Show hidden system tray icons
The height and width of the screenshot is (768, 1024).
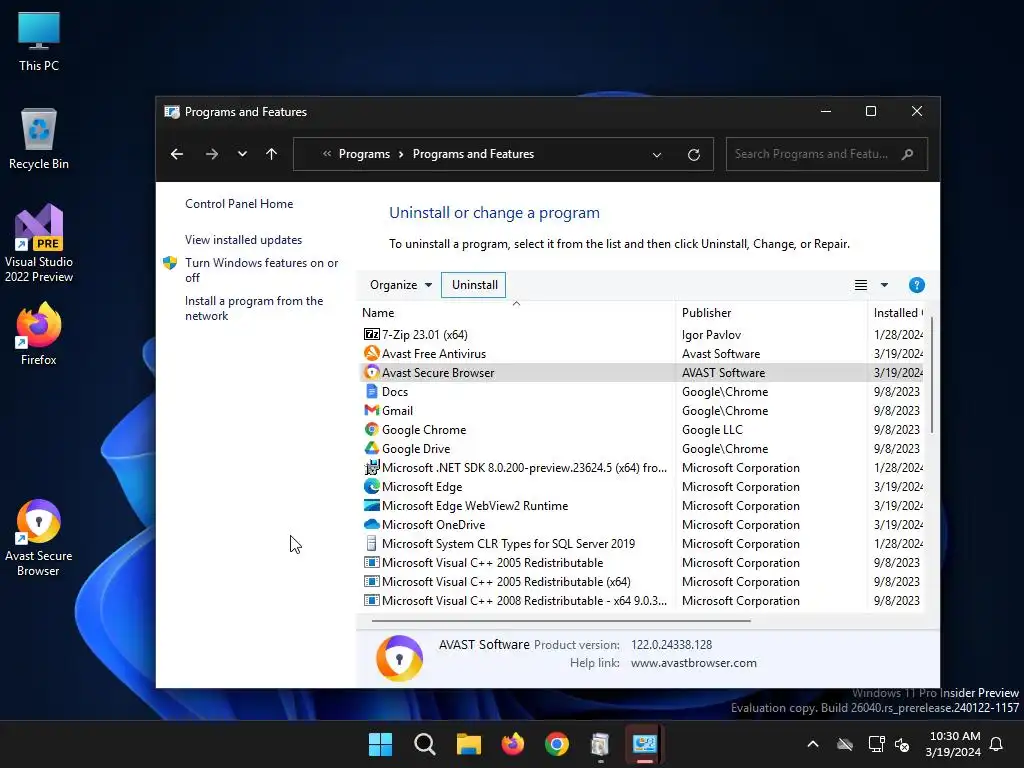[x=812, y=744]
